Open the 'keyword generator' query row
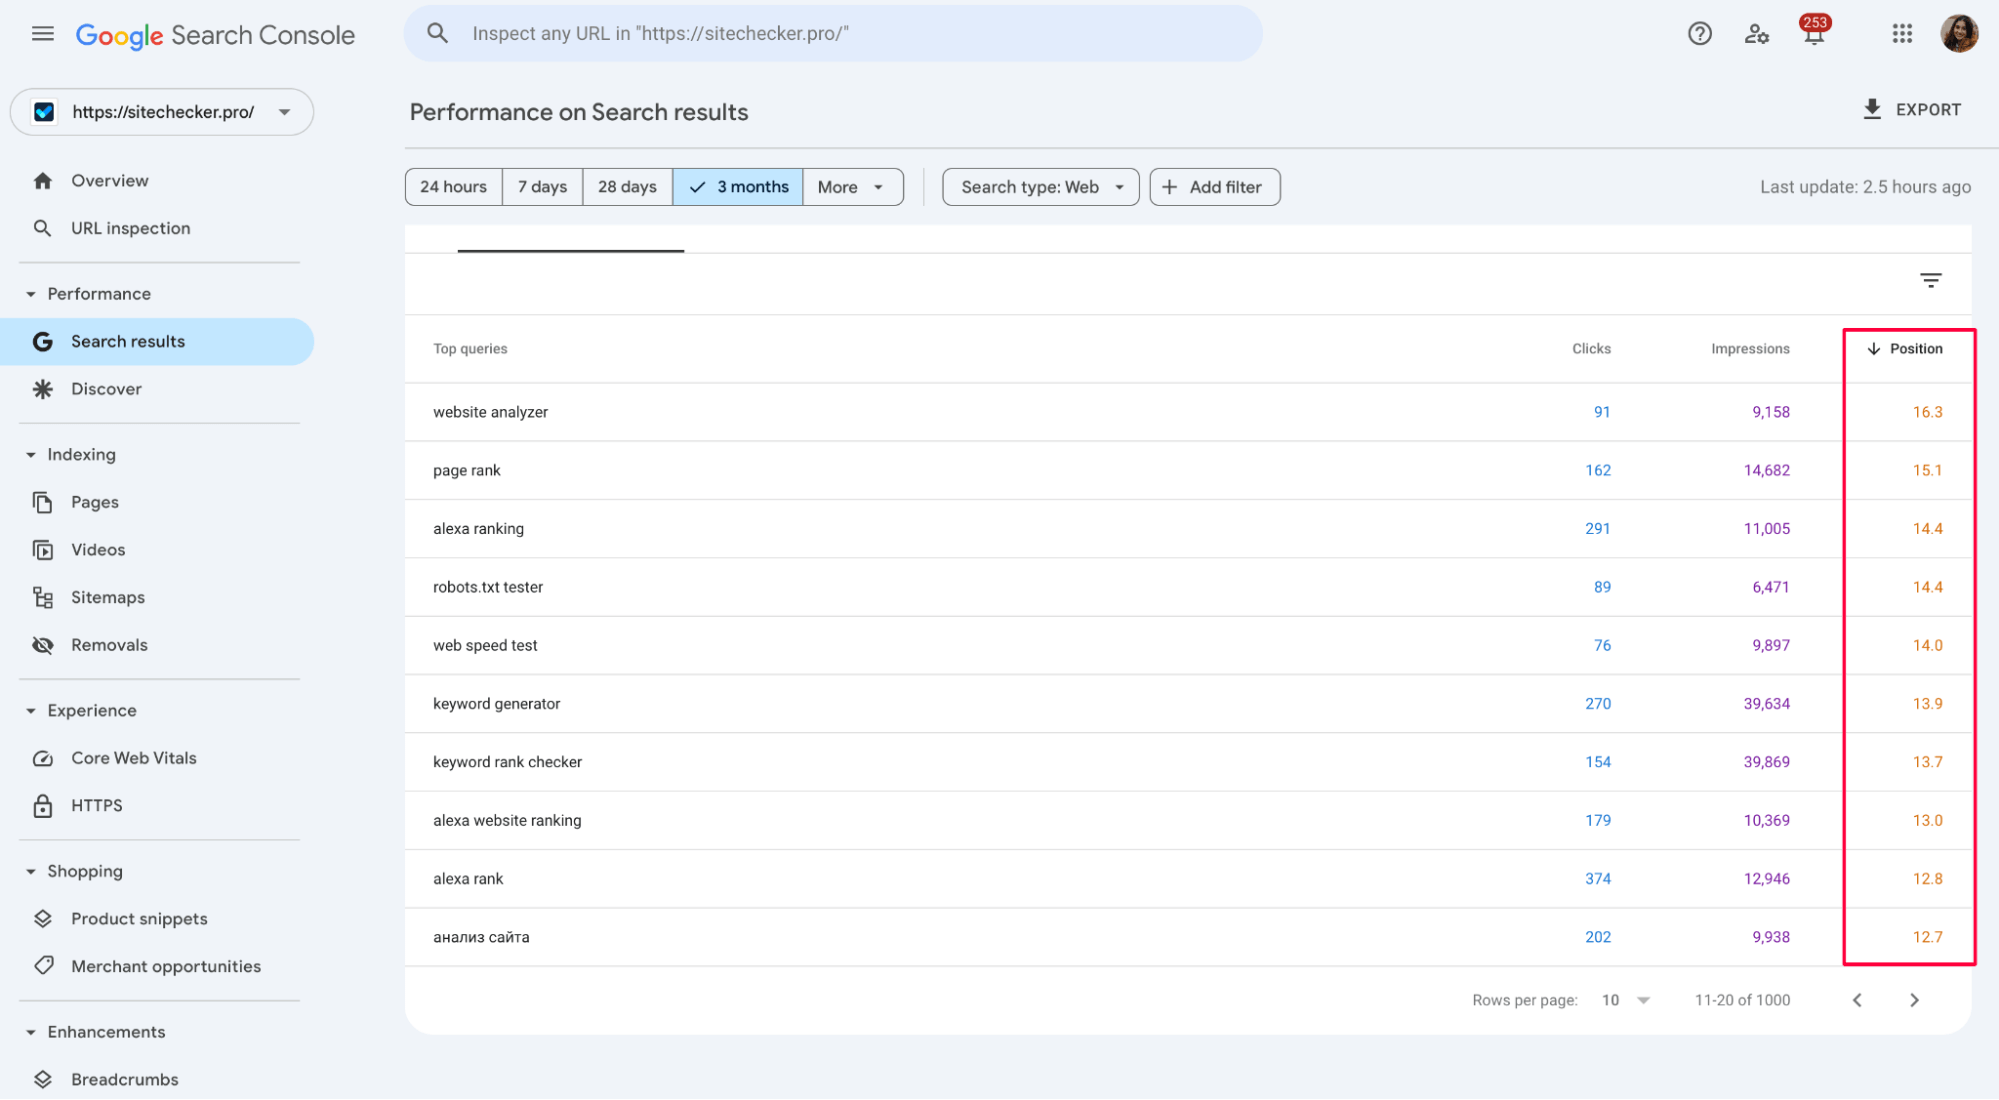 (1188, 704)
